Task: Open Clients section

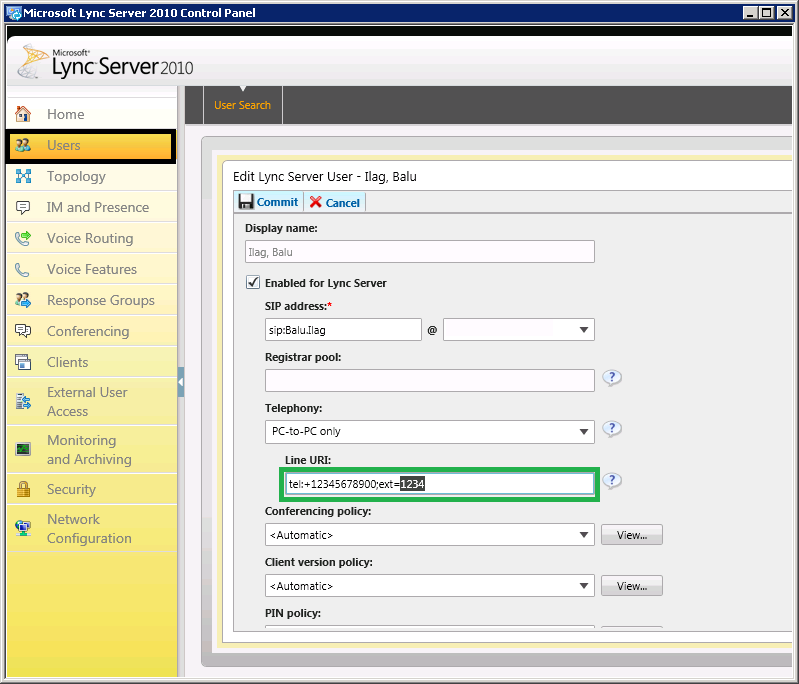Action: pyautogui.click(x=92, y=362)
